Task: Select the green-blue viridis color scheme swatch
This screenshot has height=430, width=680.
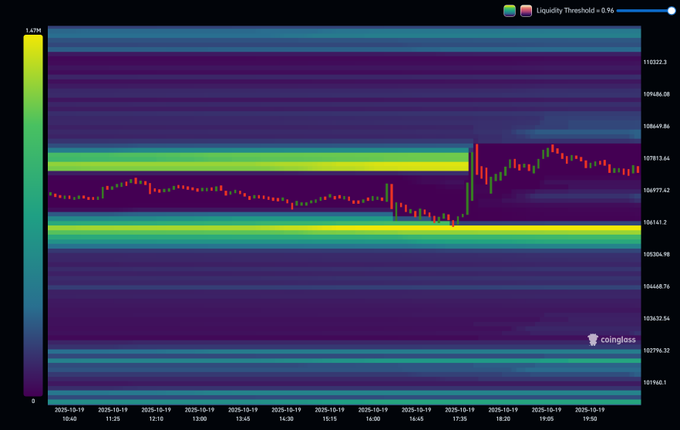Action: (x=510, y=10)
